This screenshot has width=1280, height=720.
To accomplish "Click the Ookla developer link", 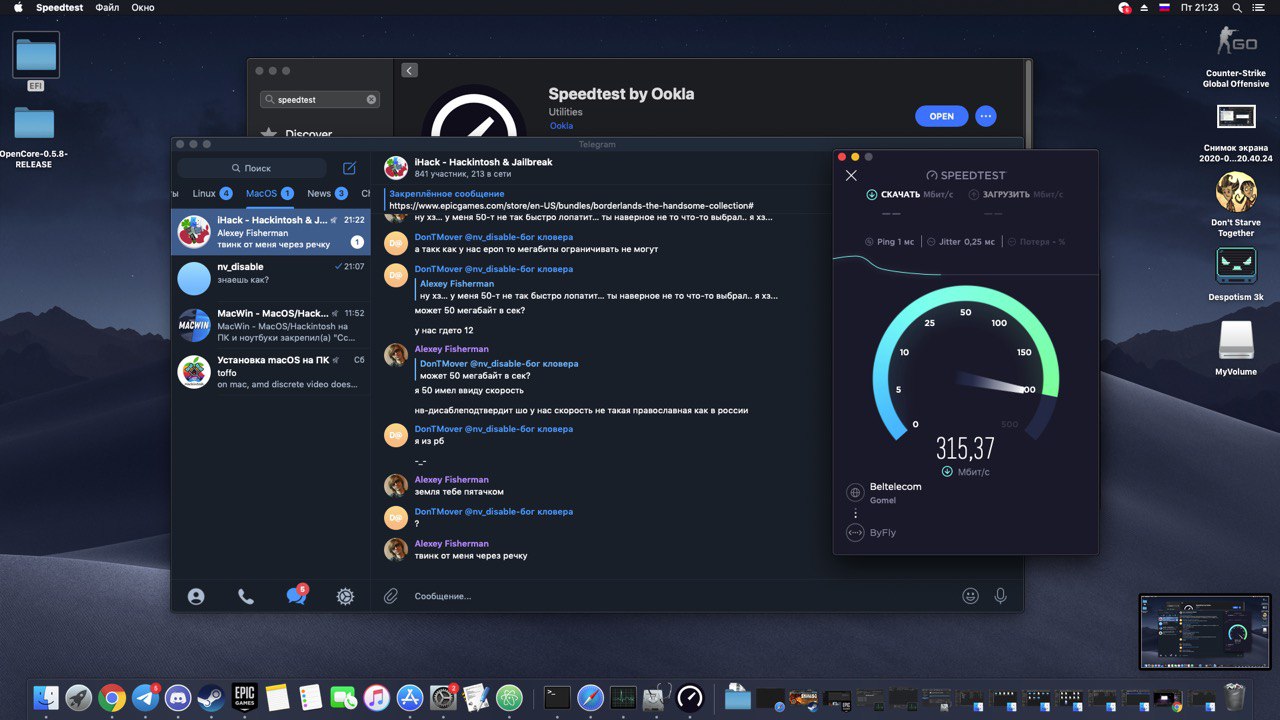I will (x=561, y=126).
